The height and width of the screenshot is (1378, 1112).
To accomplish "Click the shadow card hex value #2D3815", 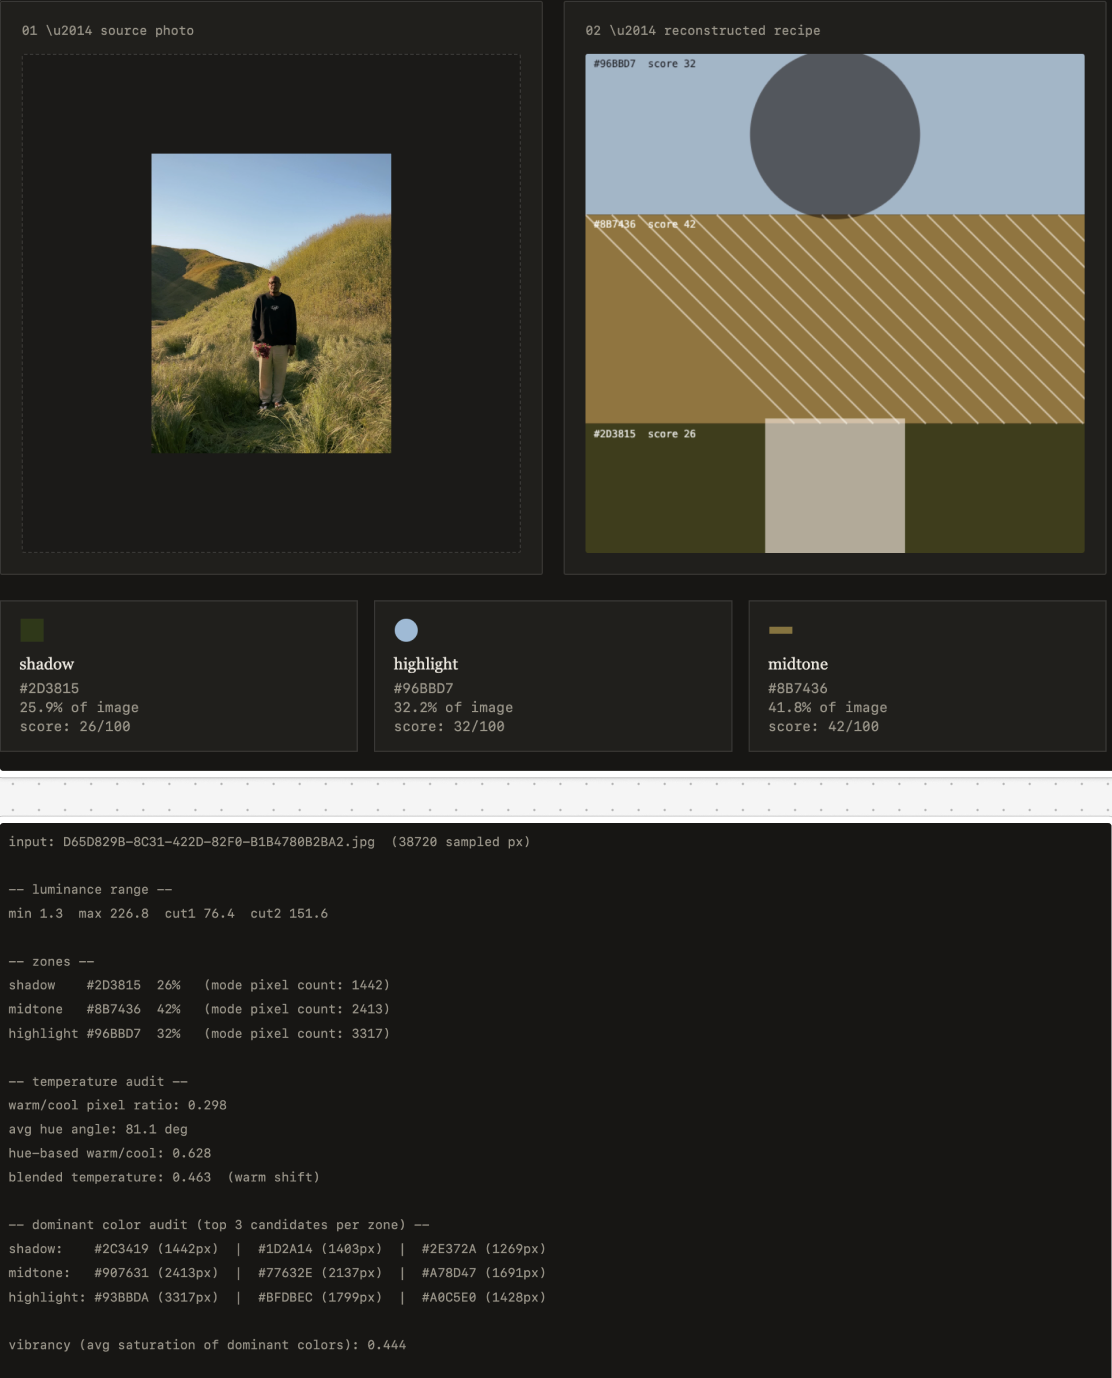I will 49,688.
